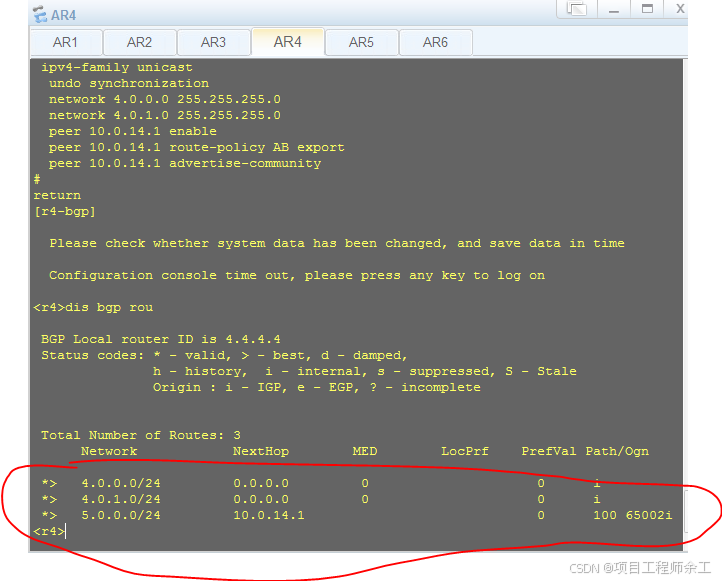The height and width of the screenshot is (581, 722).
Task: Switch to the AR2 tab
Action: click(x=140, y=42)
